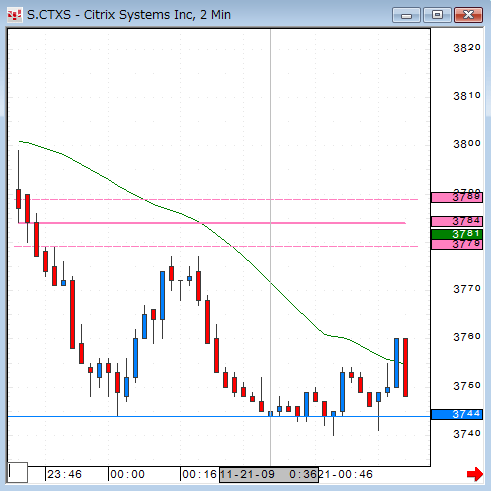Click the 00:00 time axis label
Screen dimensions: 491x491
(x=128, y=474)
